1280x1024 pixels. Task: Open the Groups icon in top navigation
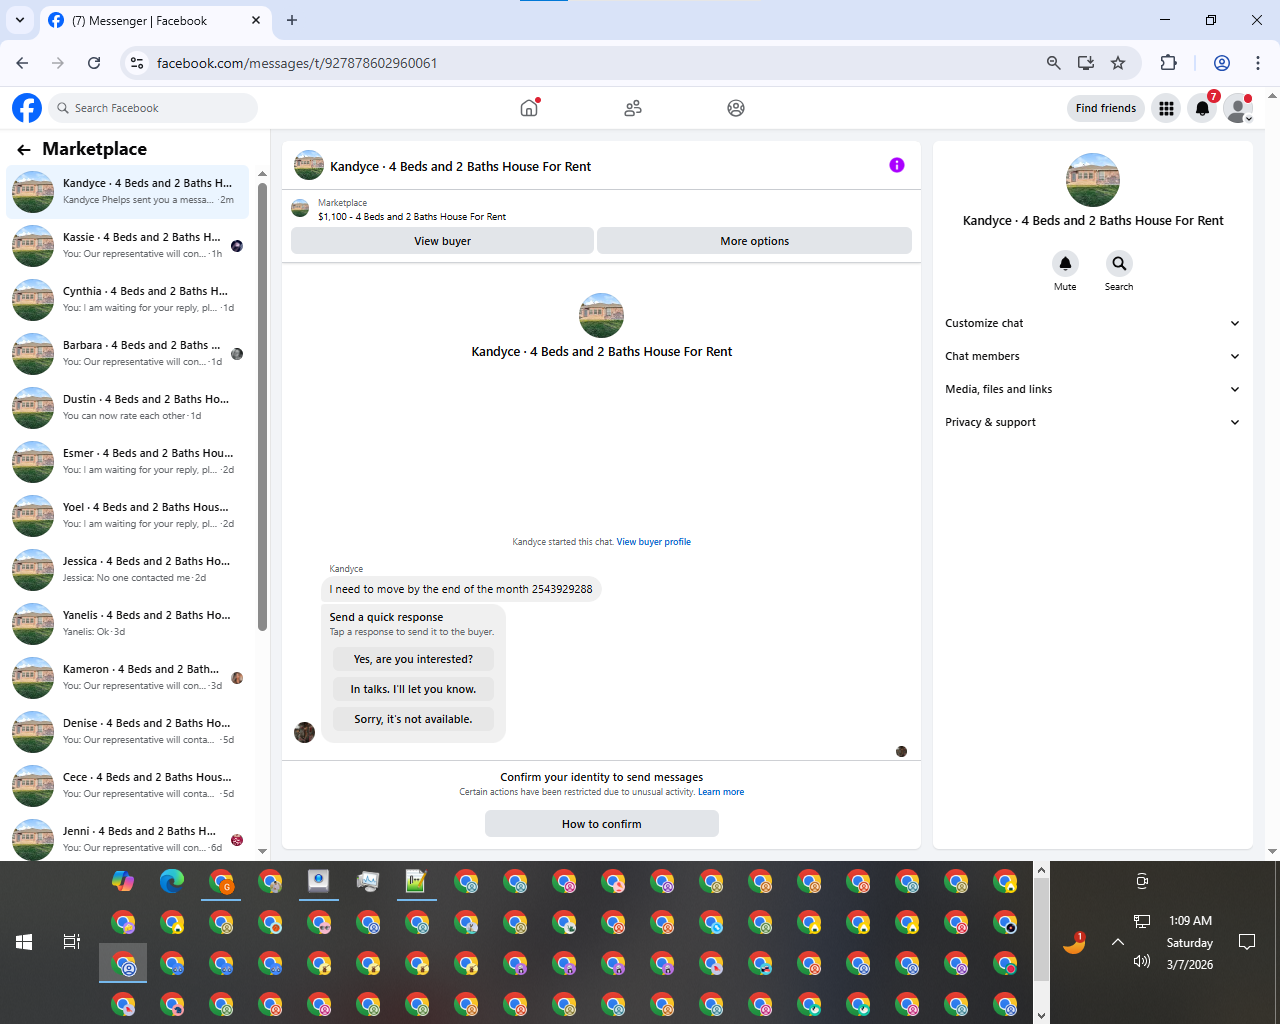tap(736, 108)
